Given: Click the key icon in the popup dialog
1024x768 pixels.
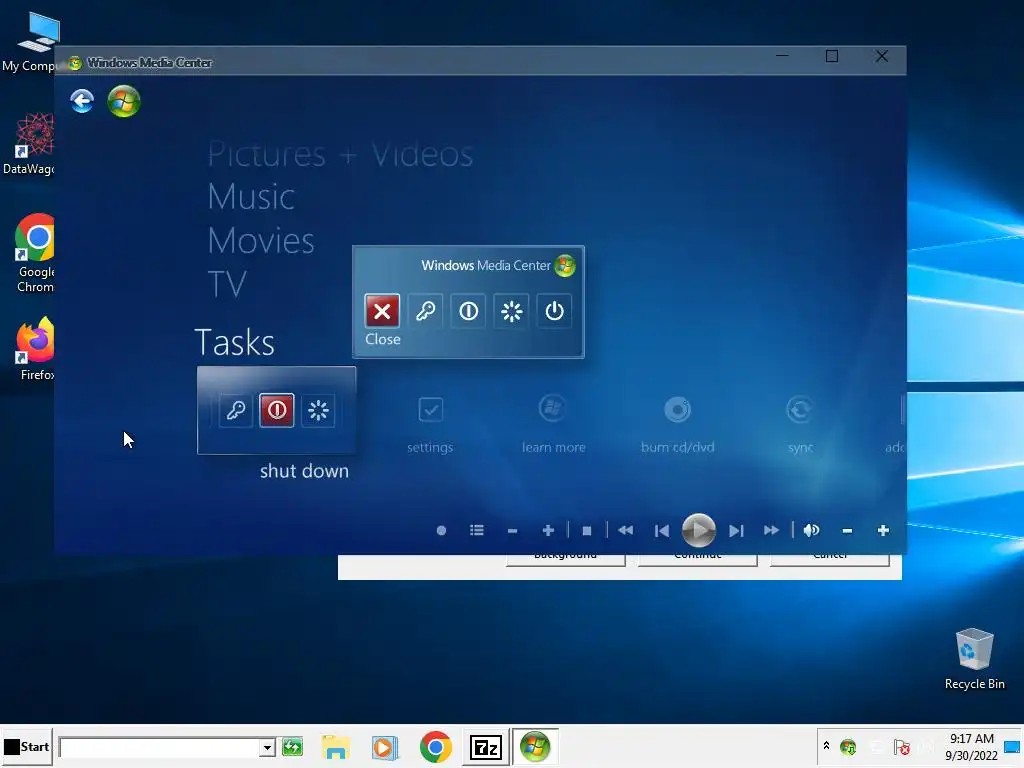Looking at the screenshot, I should tap(425, 311).
